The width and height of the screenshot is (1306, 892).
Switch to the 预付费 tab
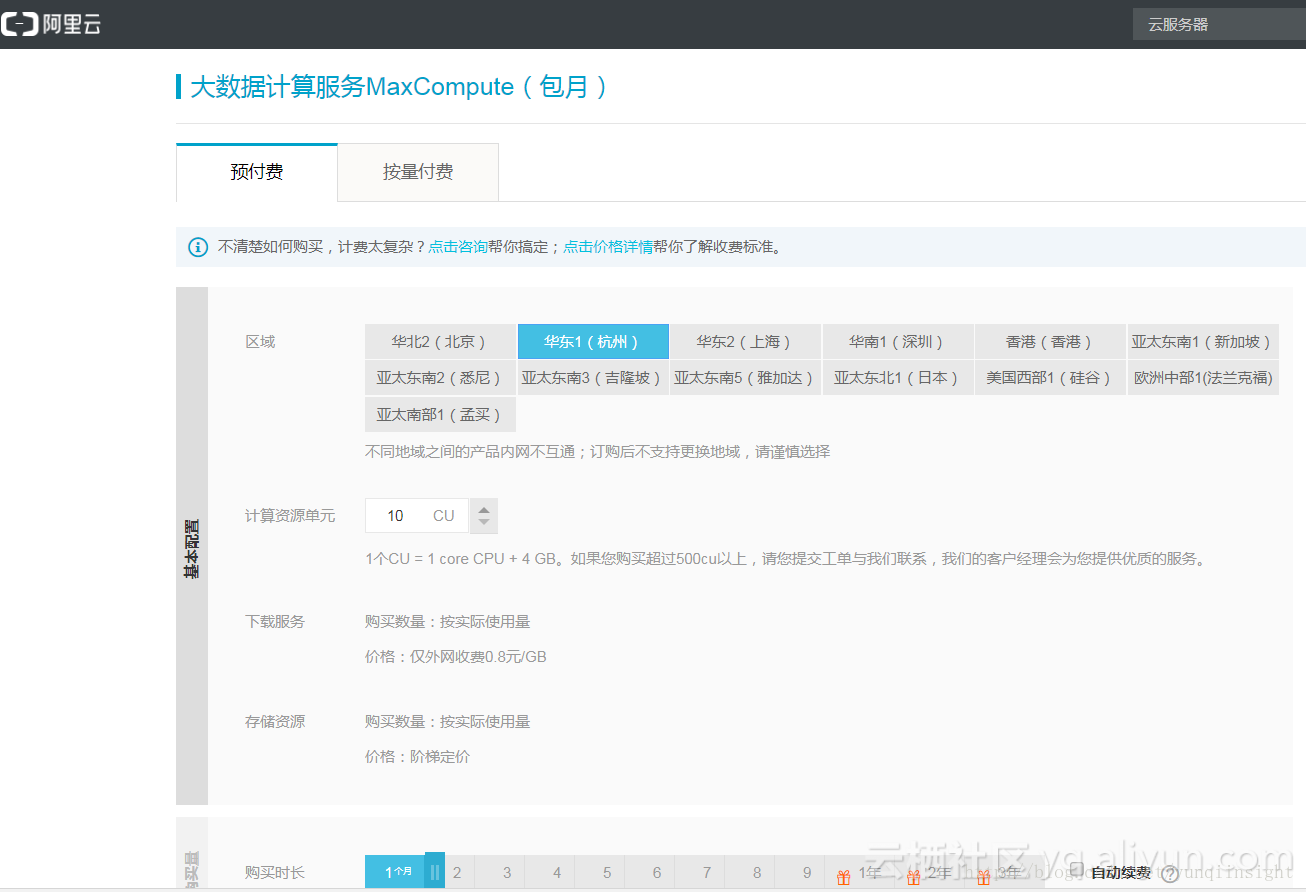[256, 171]
